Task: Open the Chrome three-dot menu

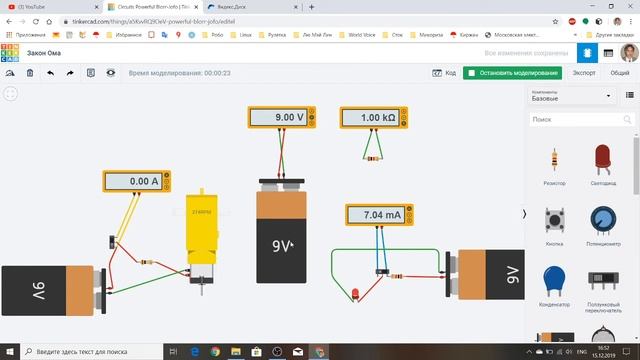Action: (x=631, y=22)
